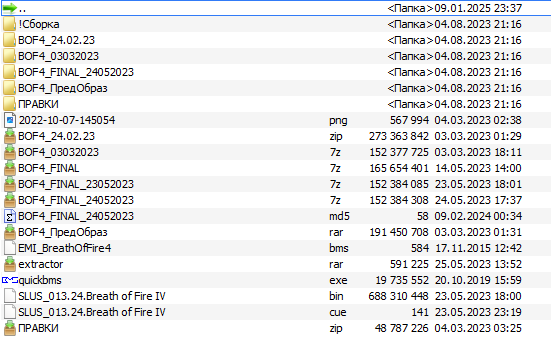551x360 pixels.
Task: Select file name extractor
Action: point(40,264)
